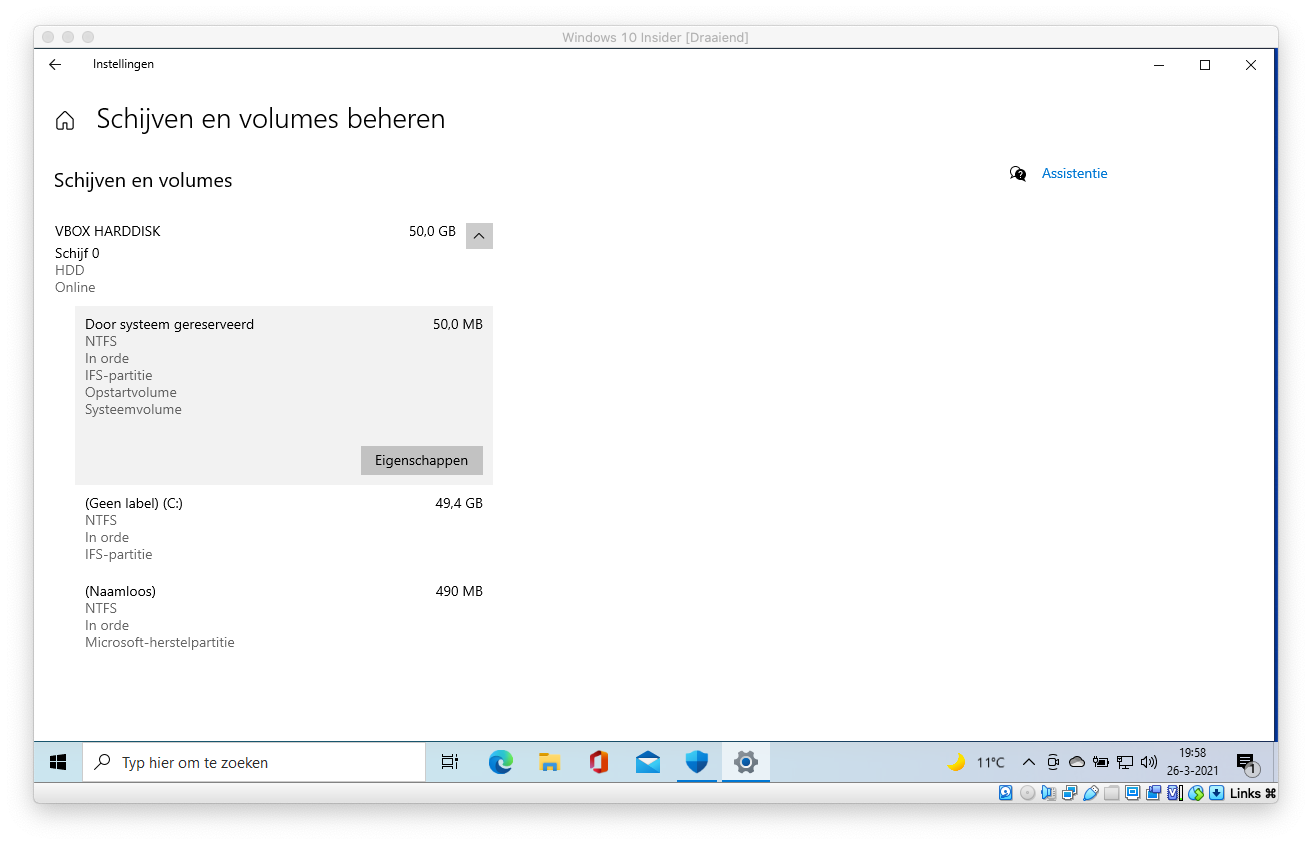Screen dimensions: 1312x845
Task: Open File Explorer from the taskbar
Action: [x=549, y=762]
